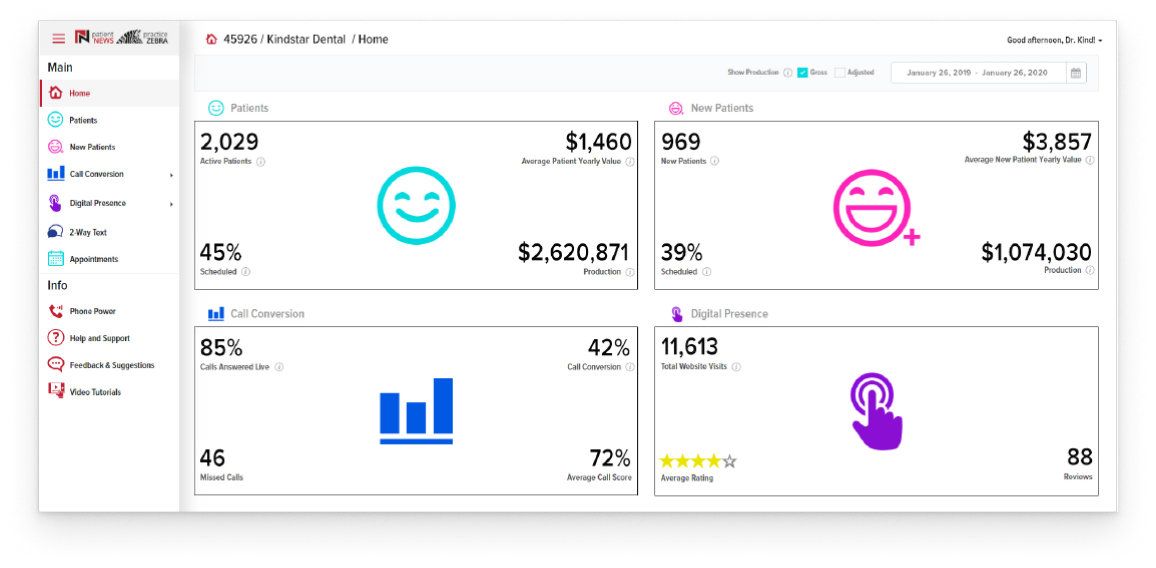
Task: Click Calls Answered Live info icon
Action: pyautogui.click(x=279, y=367)
